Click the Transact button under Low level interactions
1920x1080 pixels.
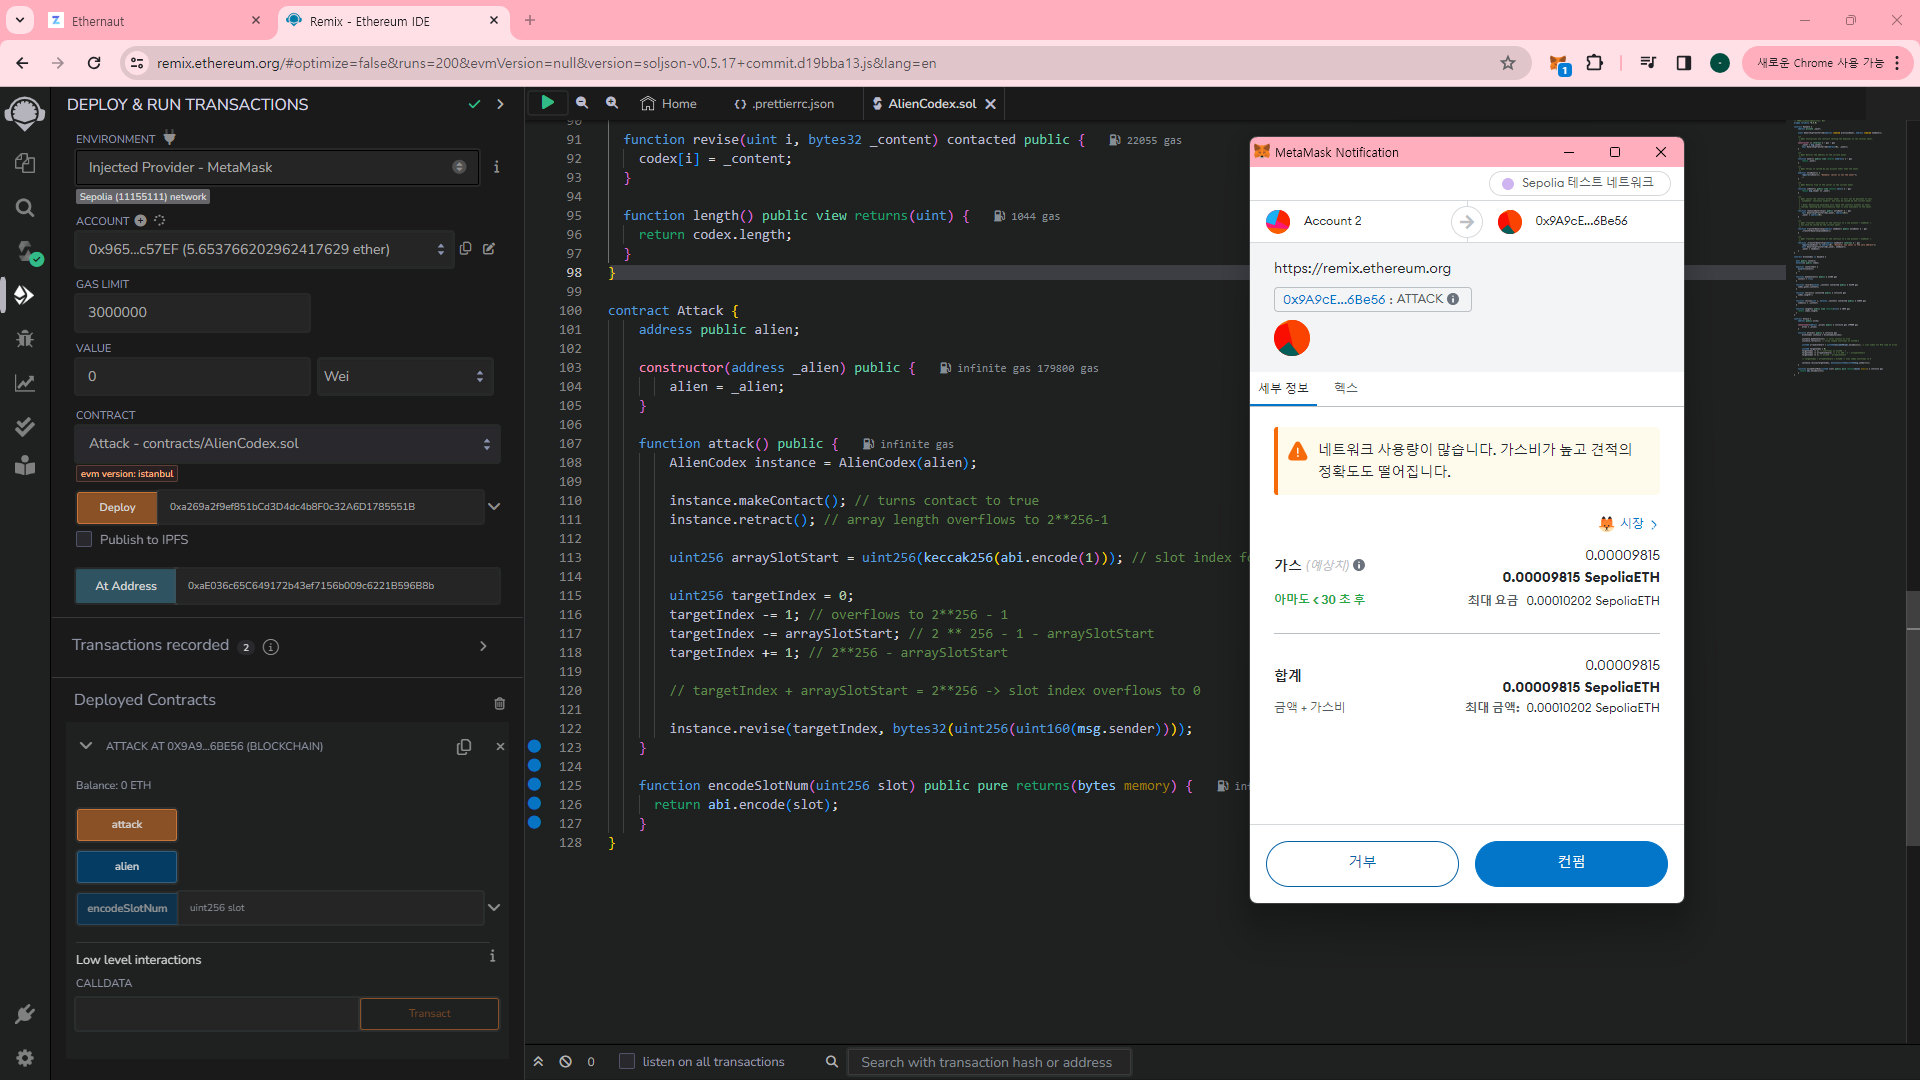[x=430, y=1014]
